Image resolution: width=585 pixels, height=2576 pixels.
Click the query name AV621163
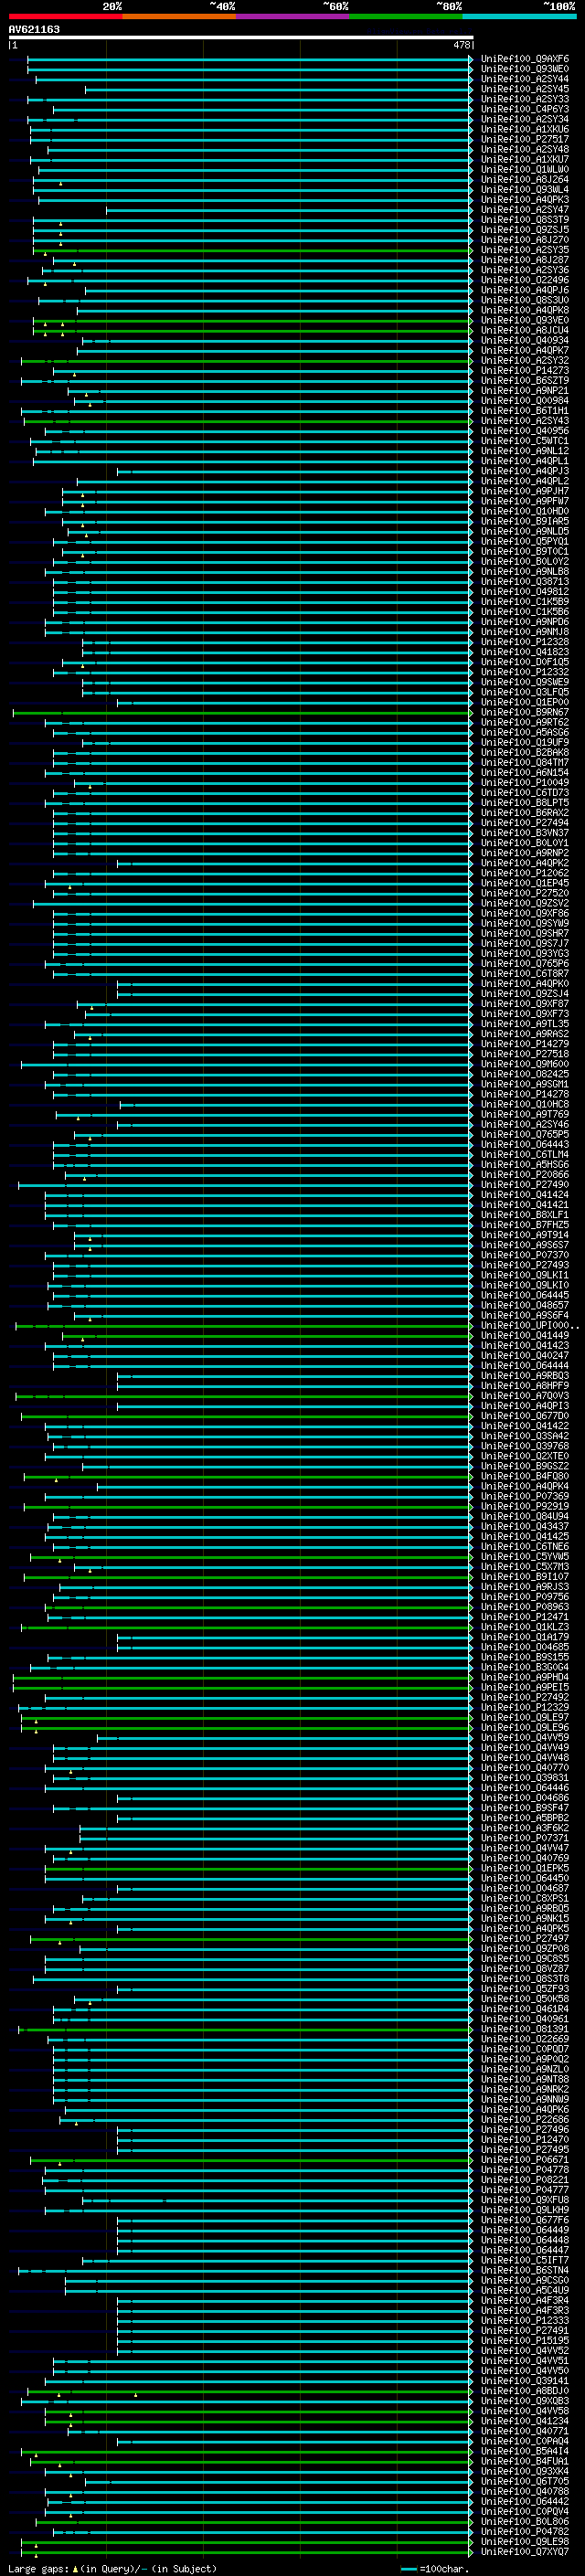34,29
